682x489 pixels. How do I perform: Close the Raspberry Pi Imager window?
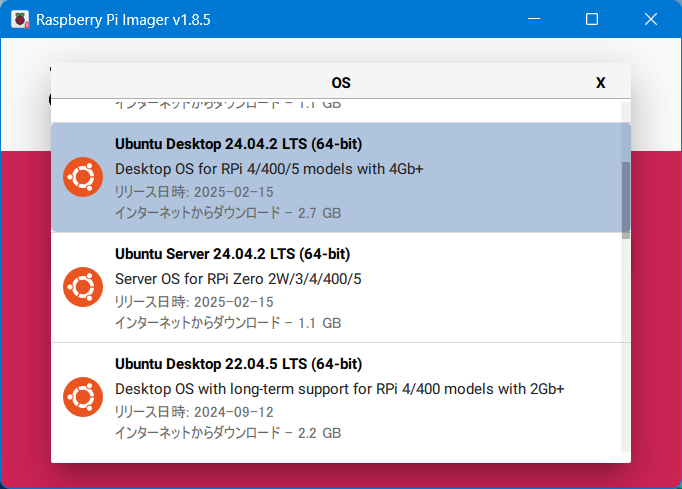click(651, 19)
